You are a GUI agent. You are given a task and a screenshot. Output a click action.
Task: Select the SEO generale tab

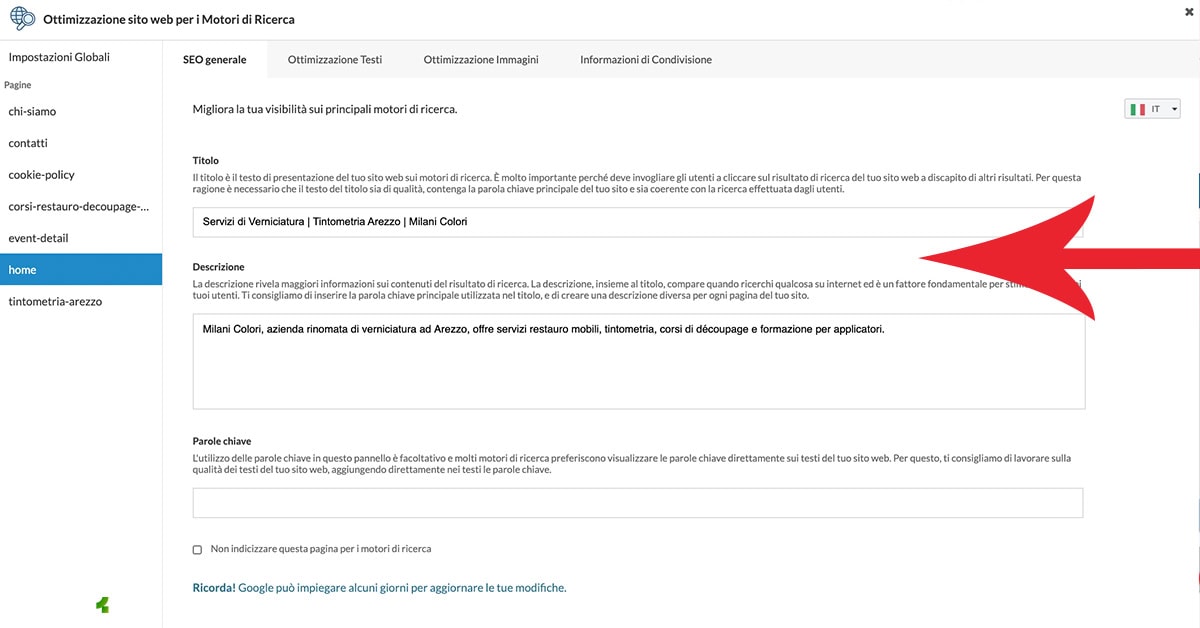point(214,60)
